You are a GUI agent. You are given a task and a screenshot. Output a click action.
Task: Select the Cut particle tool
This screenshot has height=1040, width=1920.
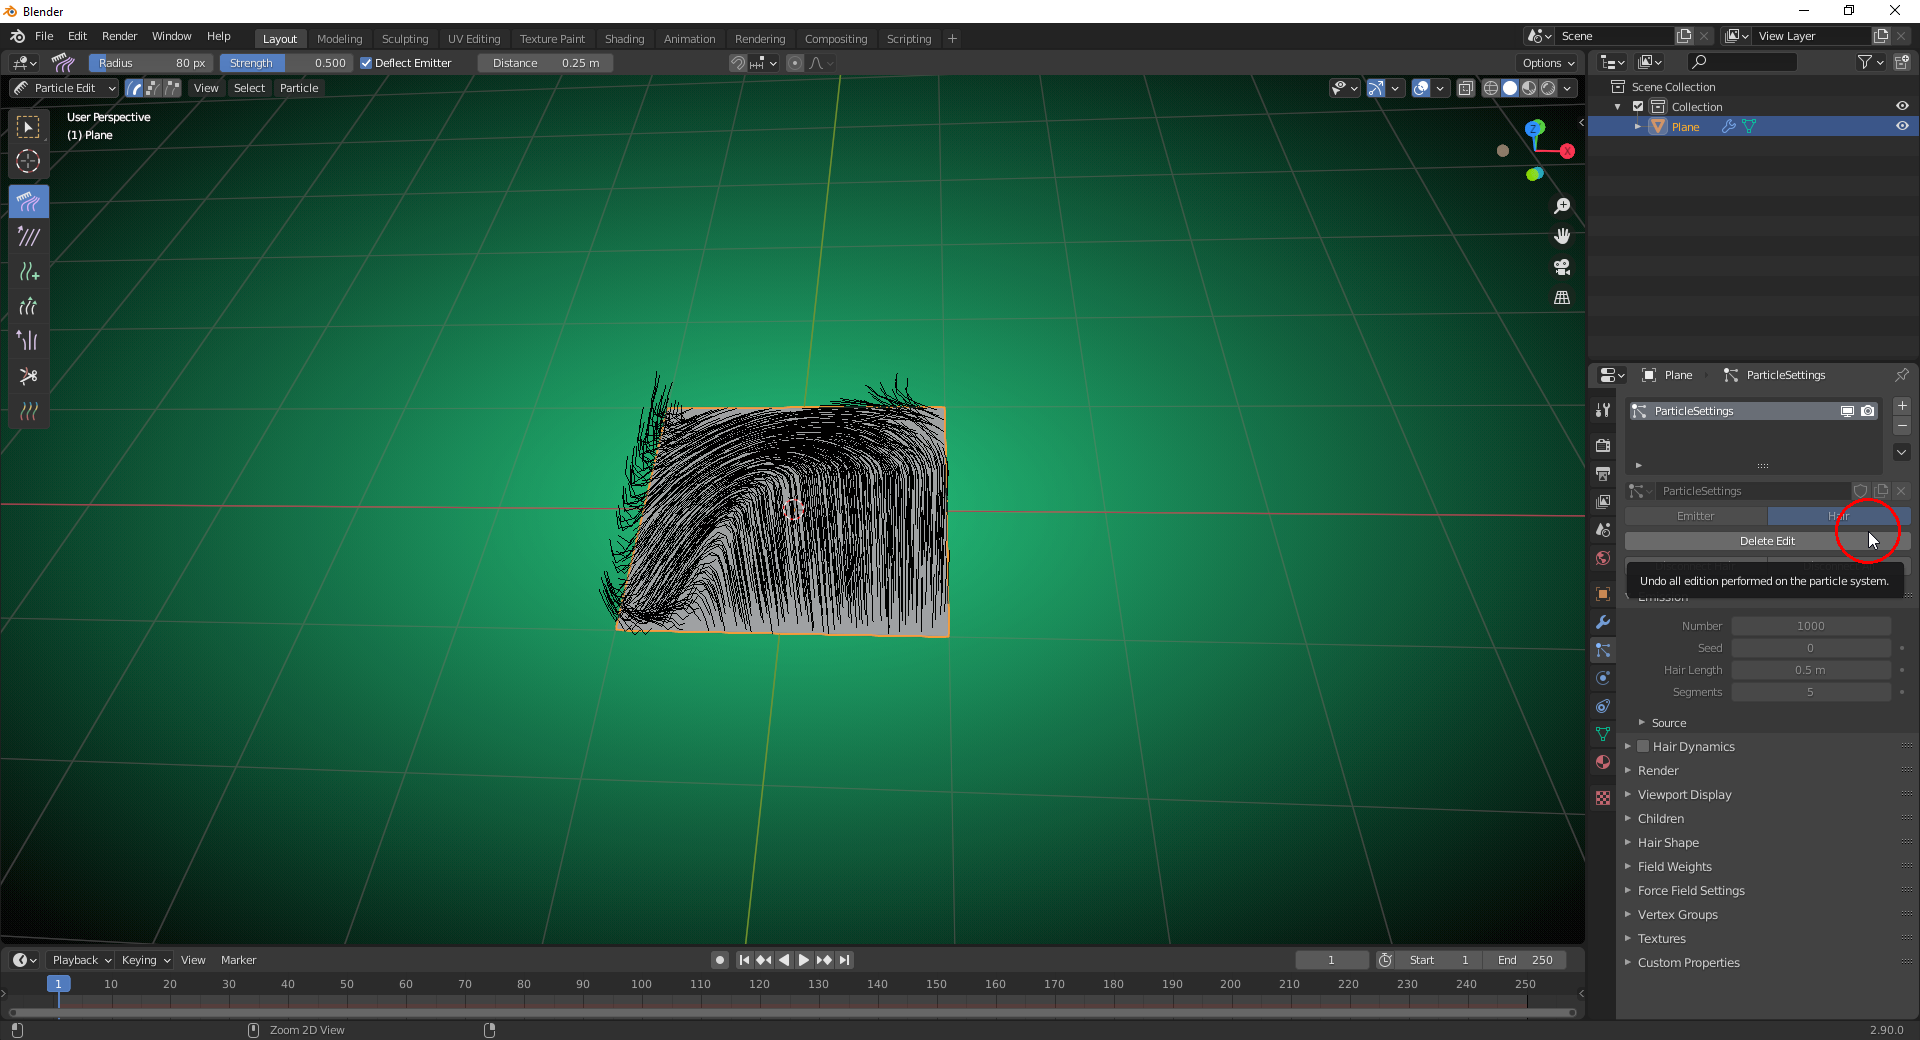click(28, 377)
